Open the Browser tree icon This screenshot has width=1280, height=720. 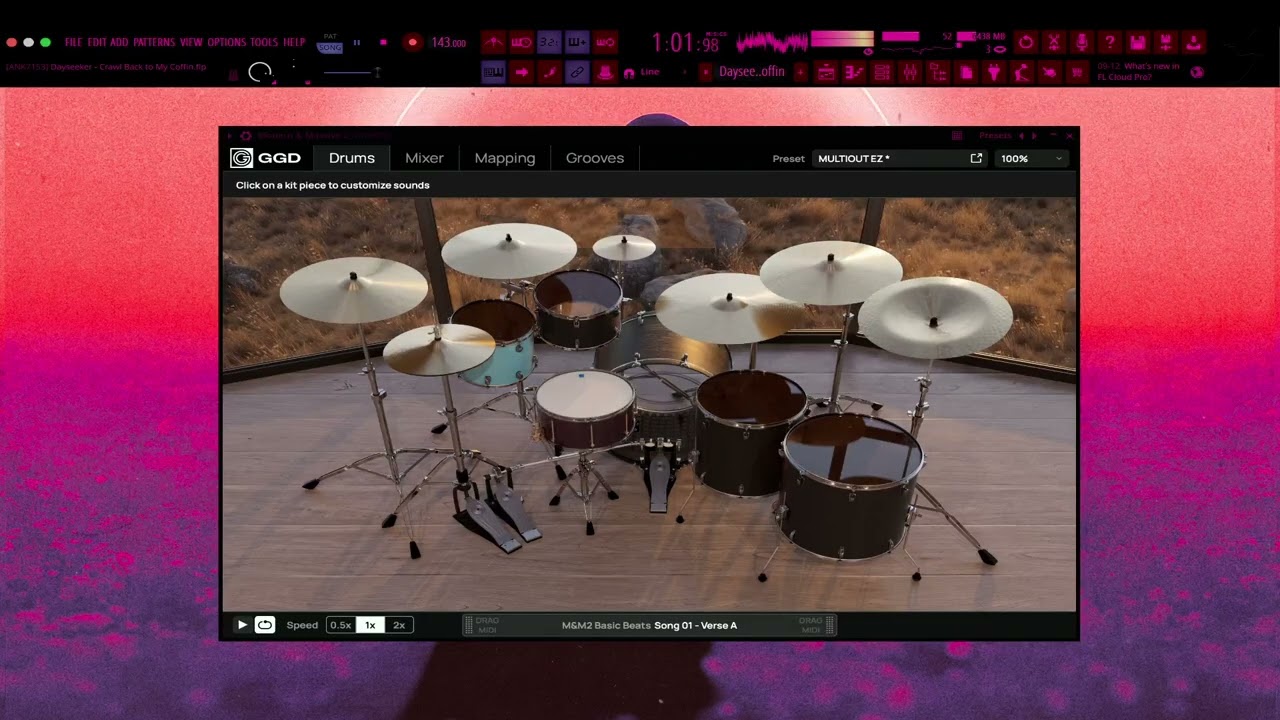[938, 72]
